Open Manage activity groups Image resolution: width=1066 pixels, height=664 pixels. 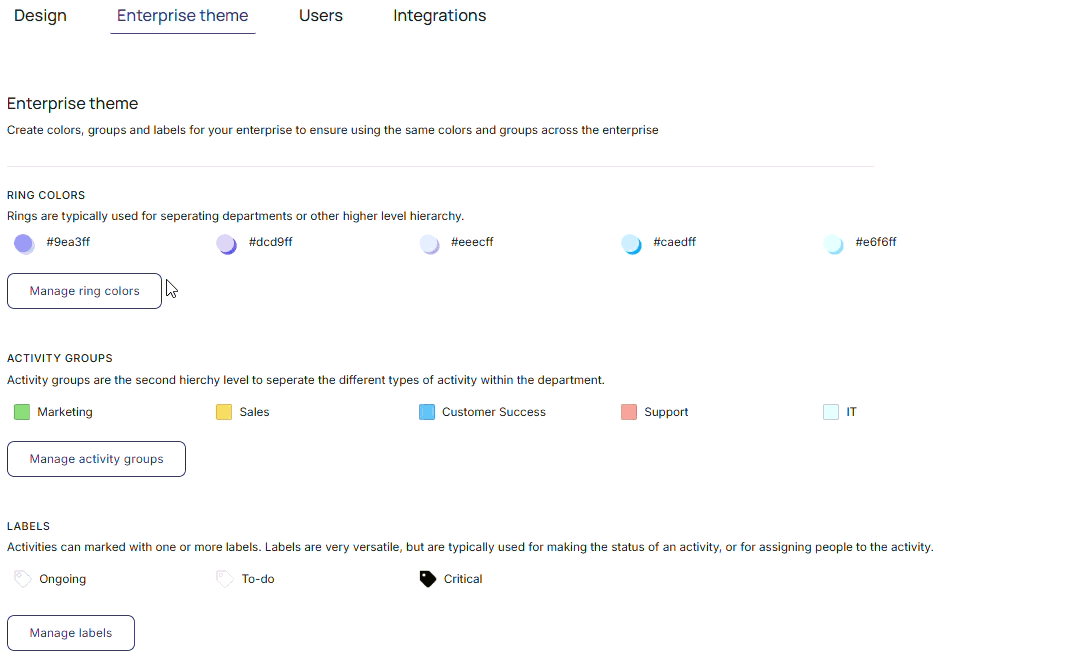click(x=97, y=459)
